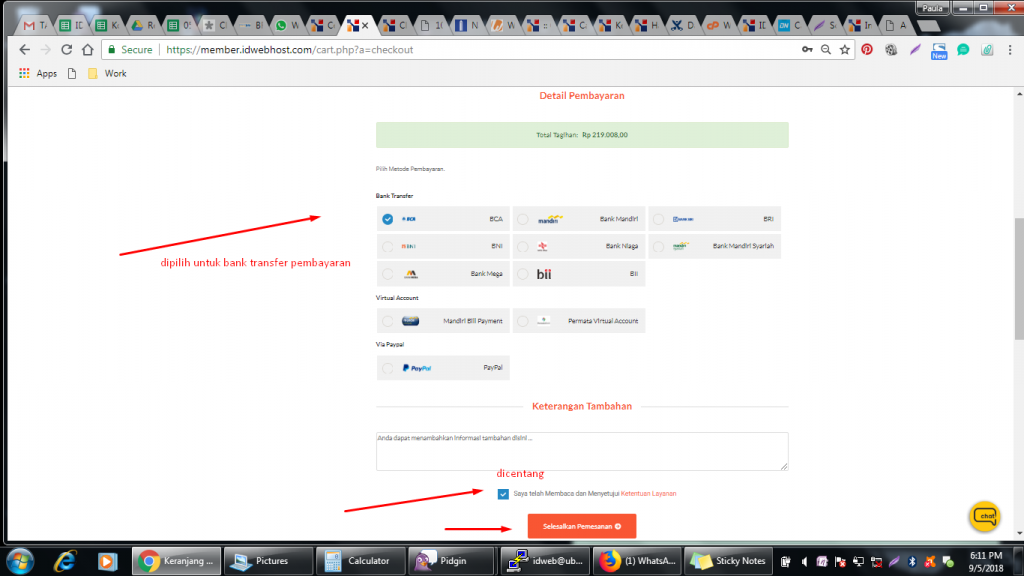Click the address bar URL field
Viewport: 1024px width, 576px height.
tap(477, 50)
